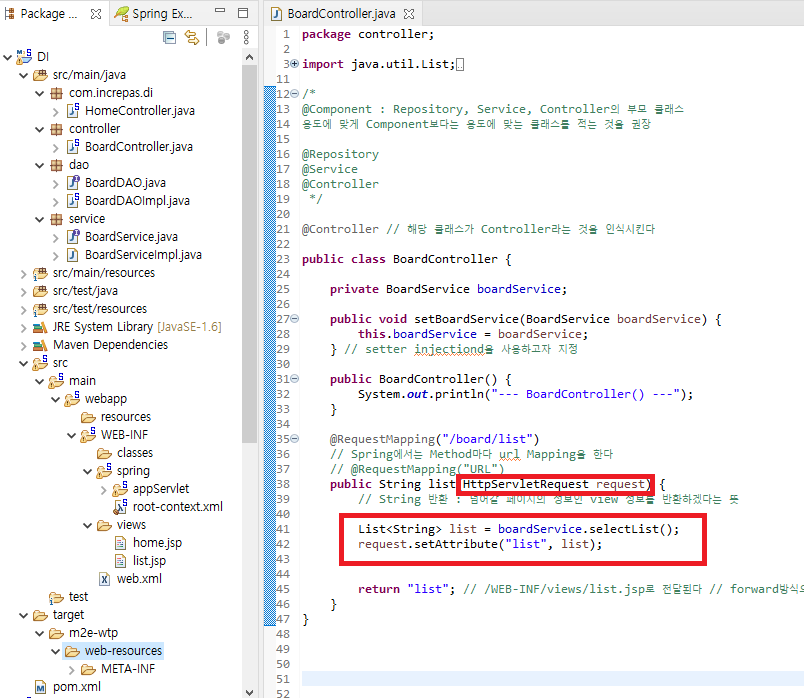Collapse the com.increpas.di package

(39, 93)
